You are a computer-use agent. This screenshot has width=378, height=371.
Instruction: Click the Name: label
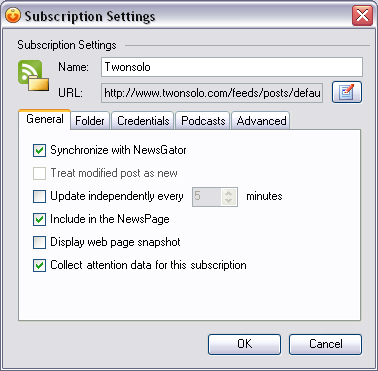(x=73, y=67)
